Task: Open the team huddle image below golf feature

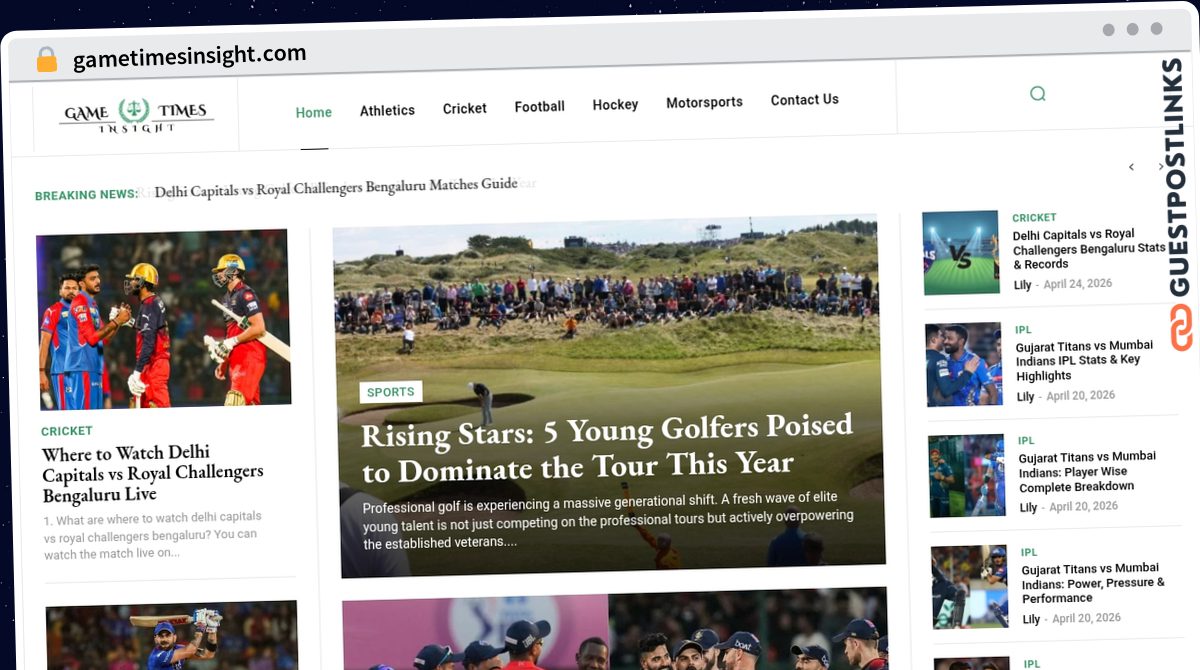Action: [615, 628]
